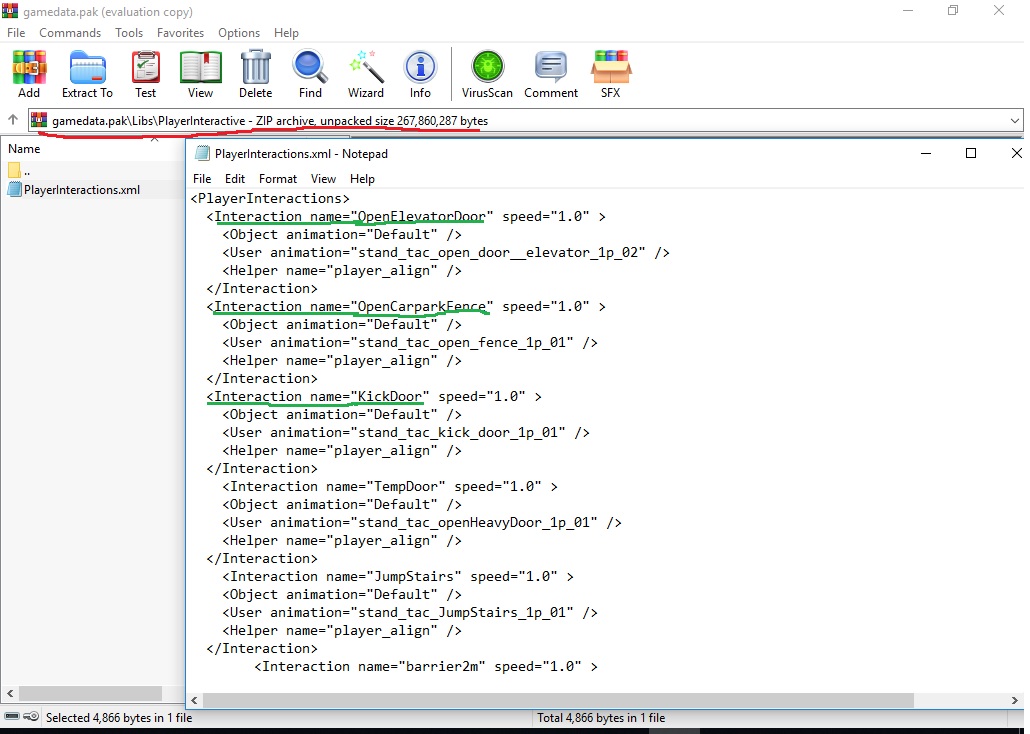Open Notepad Help menu
Viewport: 1030px width, 734px height.
(362, 179)
